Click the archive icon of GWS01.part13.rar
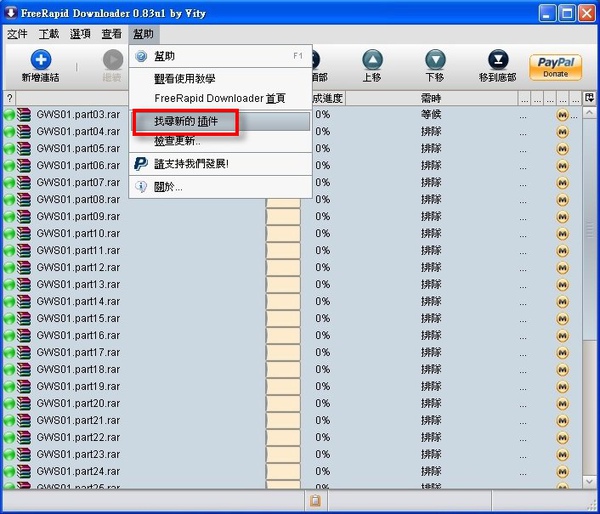 pos(24,285)
